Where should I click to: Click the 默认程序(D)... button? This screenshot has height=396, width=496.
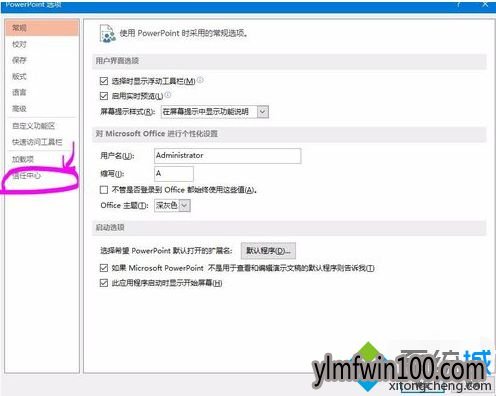coord(268,251)
